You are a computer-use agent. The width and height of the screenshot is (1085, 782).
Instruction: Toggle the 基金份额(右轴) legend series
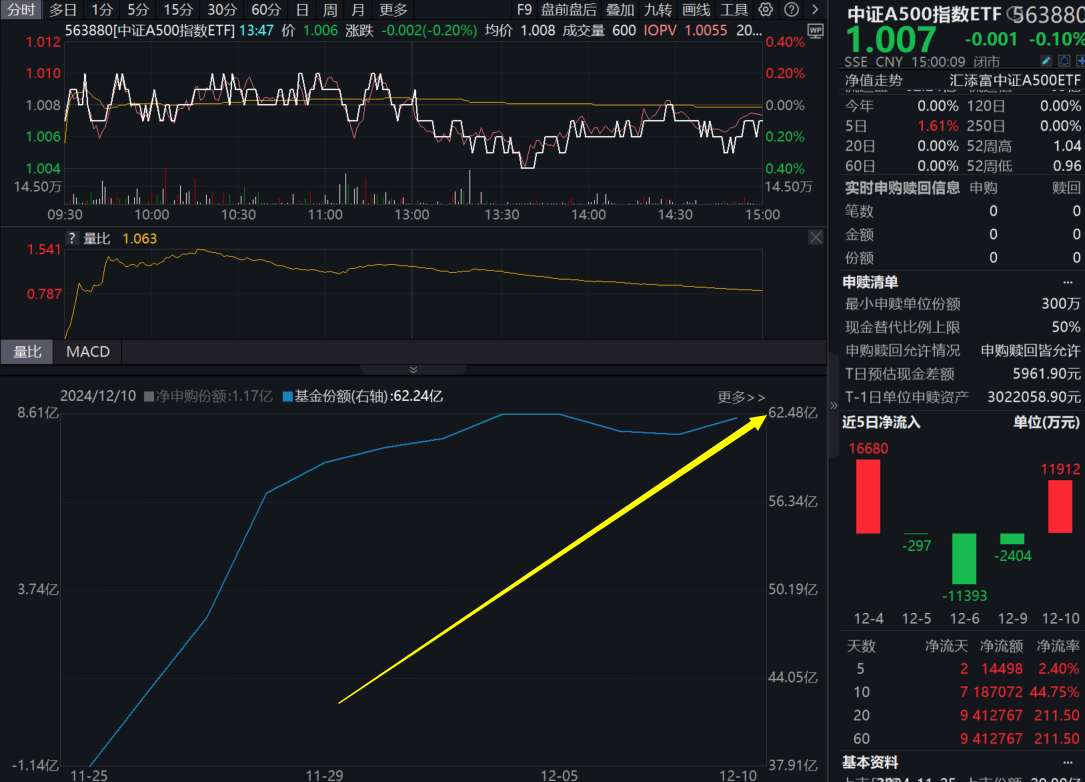(x=363, y=396)
